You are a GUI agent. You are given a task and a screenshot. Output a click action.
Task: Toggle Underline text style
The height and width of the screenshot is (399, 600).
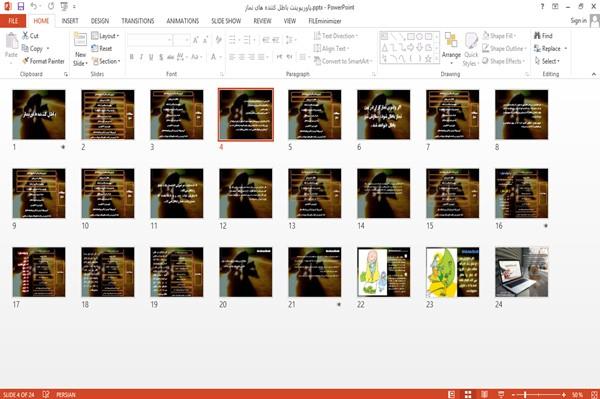(x=151, y=57)
